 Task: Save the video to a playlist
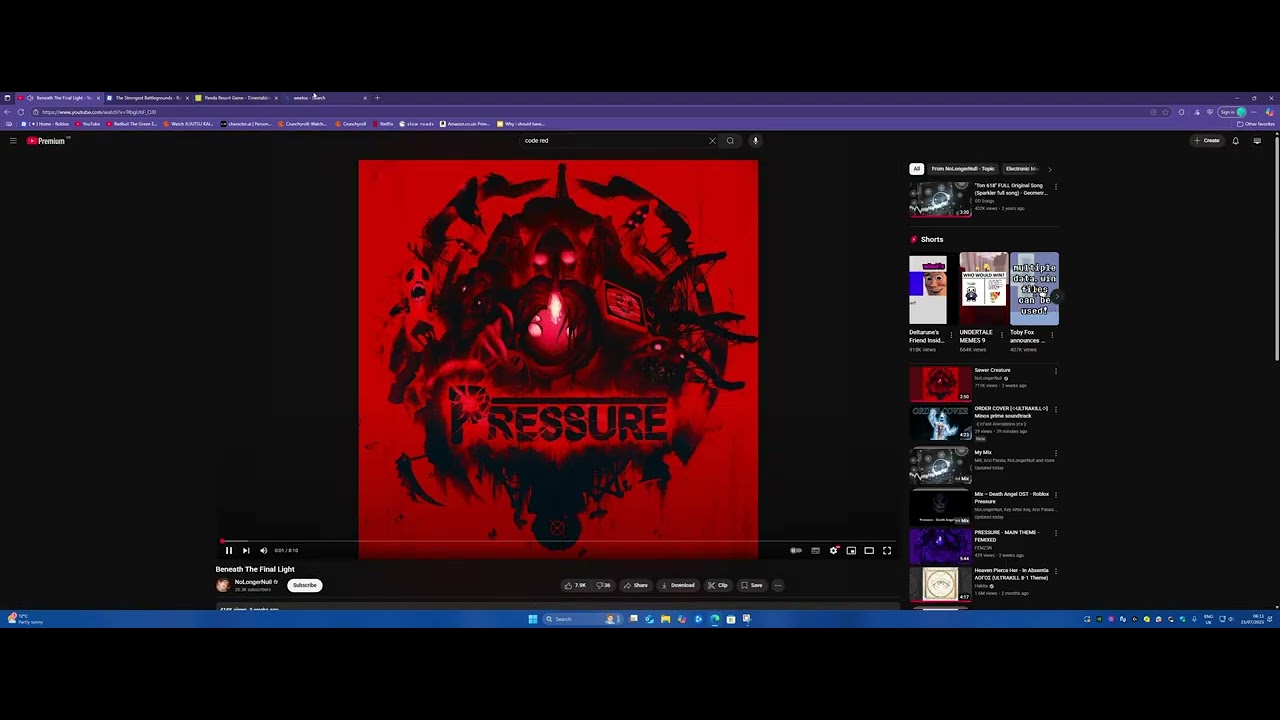tap(752, 585)
